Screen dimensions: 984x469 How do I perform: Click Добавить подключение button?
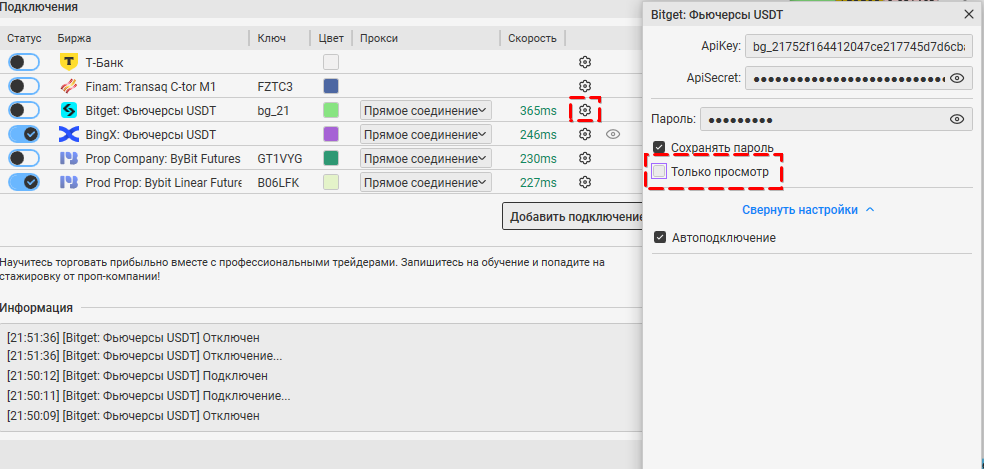[x=574, y=217]
